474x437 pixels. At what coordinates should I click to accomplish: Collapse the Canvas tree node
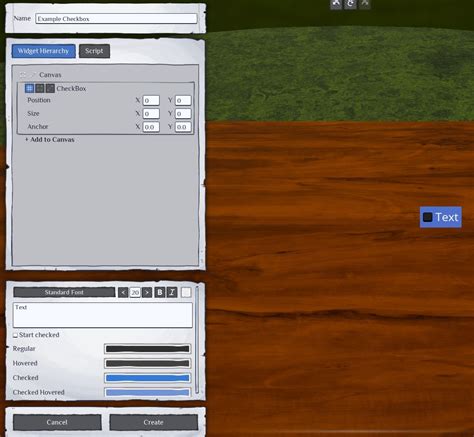click(x=23, y=75)
